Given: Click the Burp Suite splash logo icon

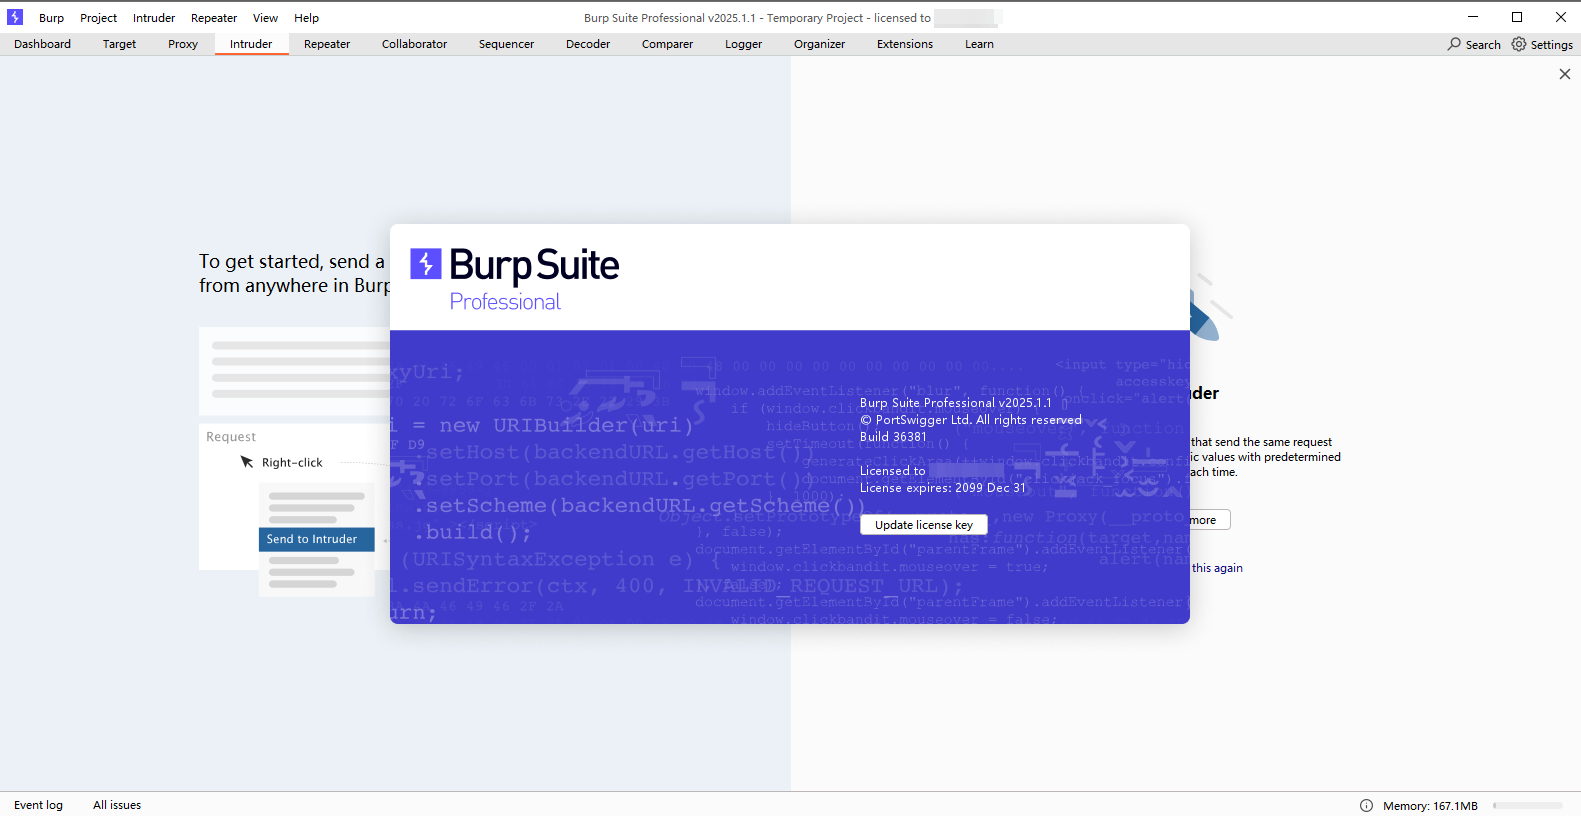Looking at the screenshot, I should click(426, 264).
